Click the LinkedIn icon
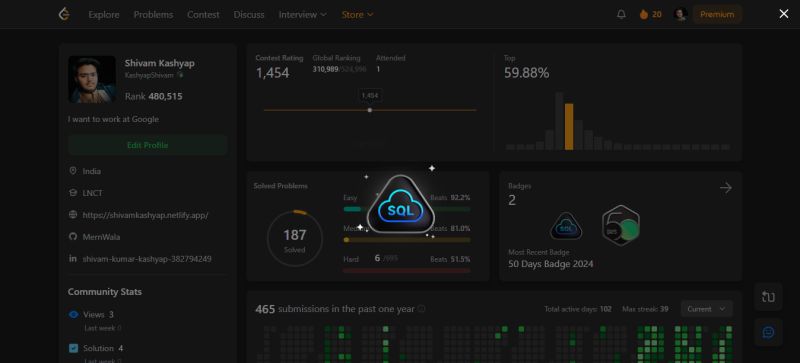Image resolution: width=800 pixels, height=363 pixels. tap(73, 259)
